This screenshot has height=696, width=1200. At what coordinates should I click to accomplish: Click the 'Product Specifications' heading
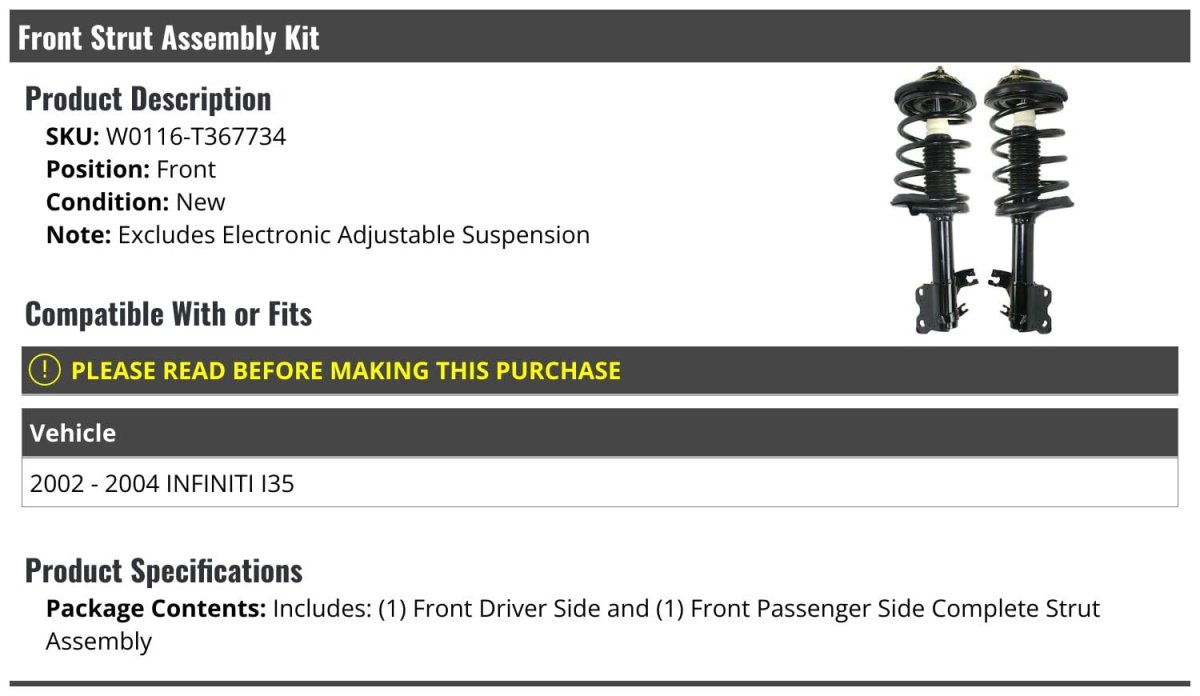(x=164, y=571)
